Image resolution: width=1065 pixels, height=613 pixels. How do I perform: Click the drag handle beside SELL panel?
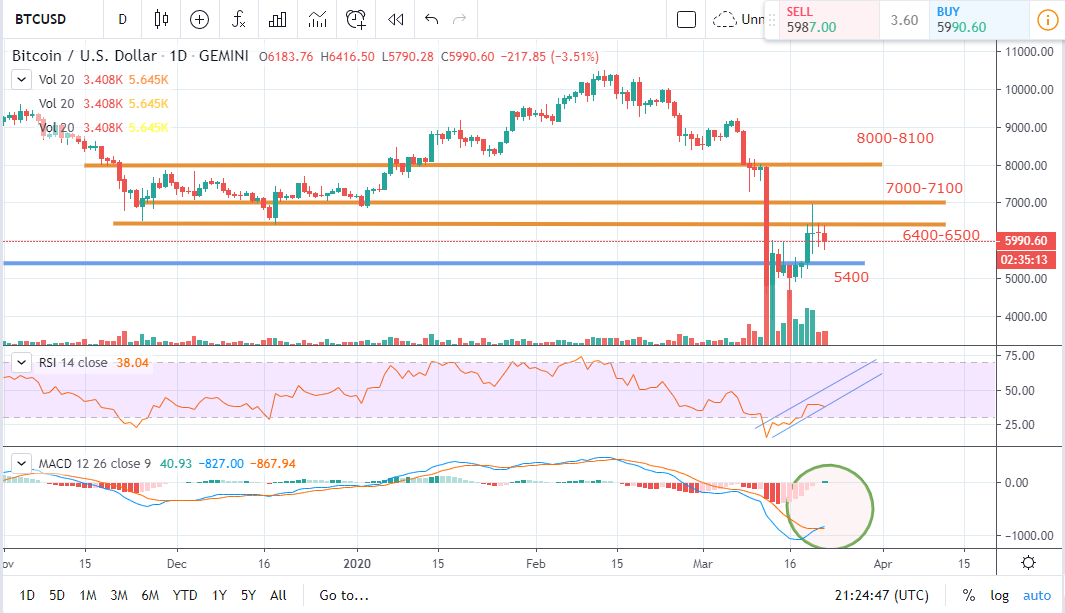pyautogui.click(x=772, y=20)
